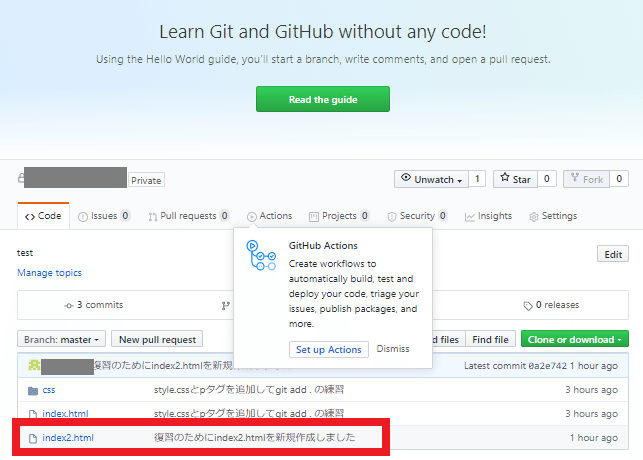The width and height of the screenshot is (643, 460).
Task: Open the Settings tab
Action: point(553,216)
